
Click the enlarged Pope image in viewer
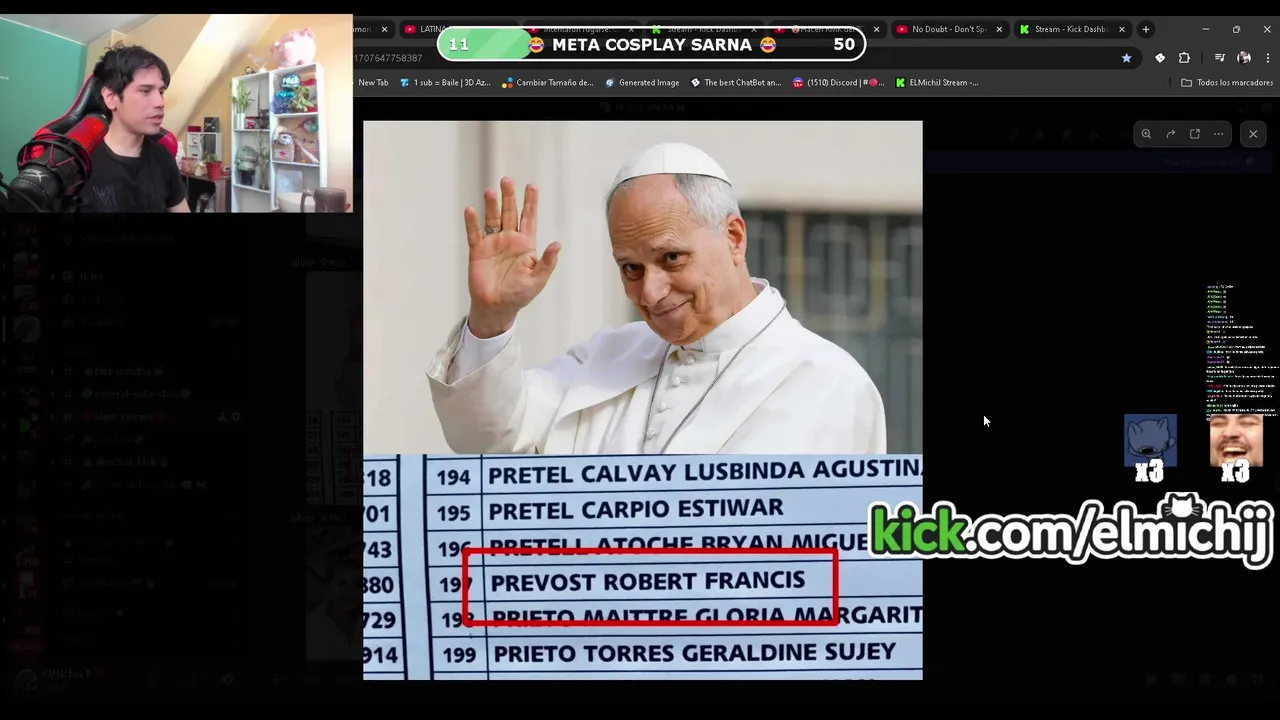click(643, 400)
